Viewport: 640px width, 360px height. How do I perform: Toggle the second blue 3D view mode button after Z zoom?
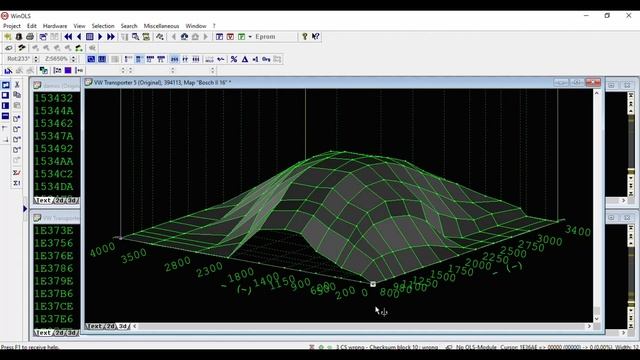(x=102, y=59)
